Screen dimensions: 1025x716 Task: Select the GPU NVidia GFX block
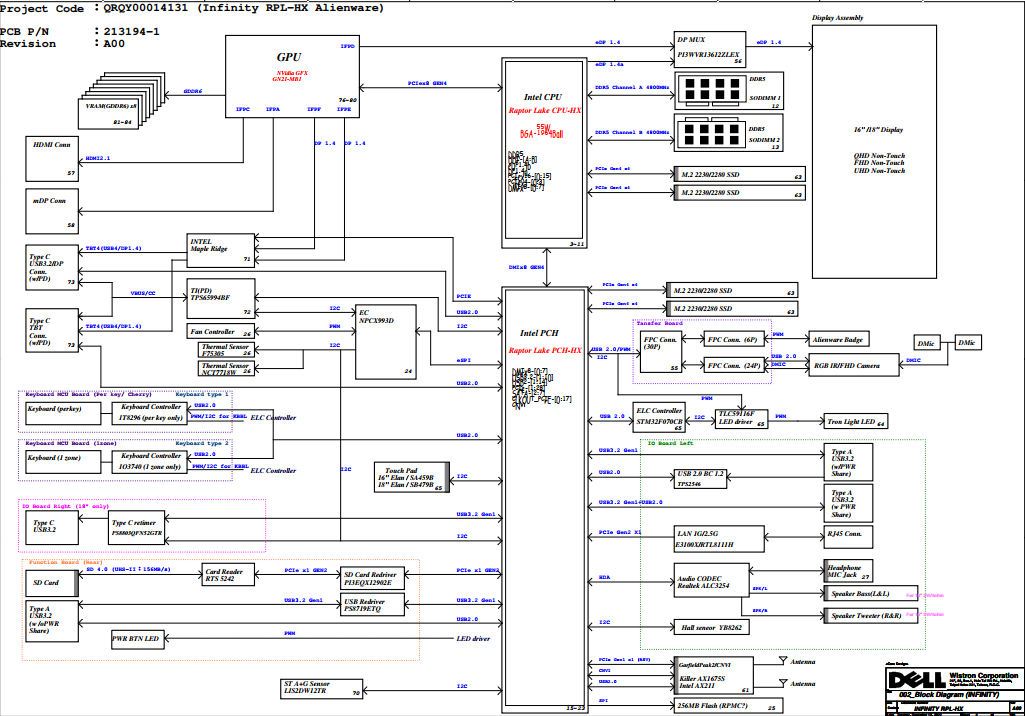[290, 70]
